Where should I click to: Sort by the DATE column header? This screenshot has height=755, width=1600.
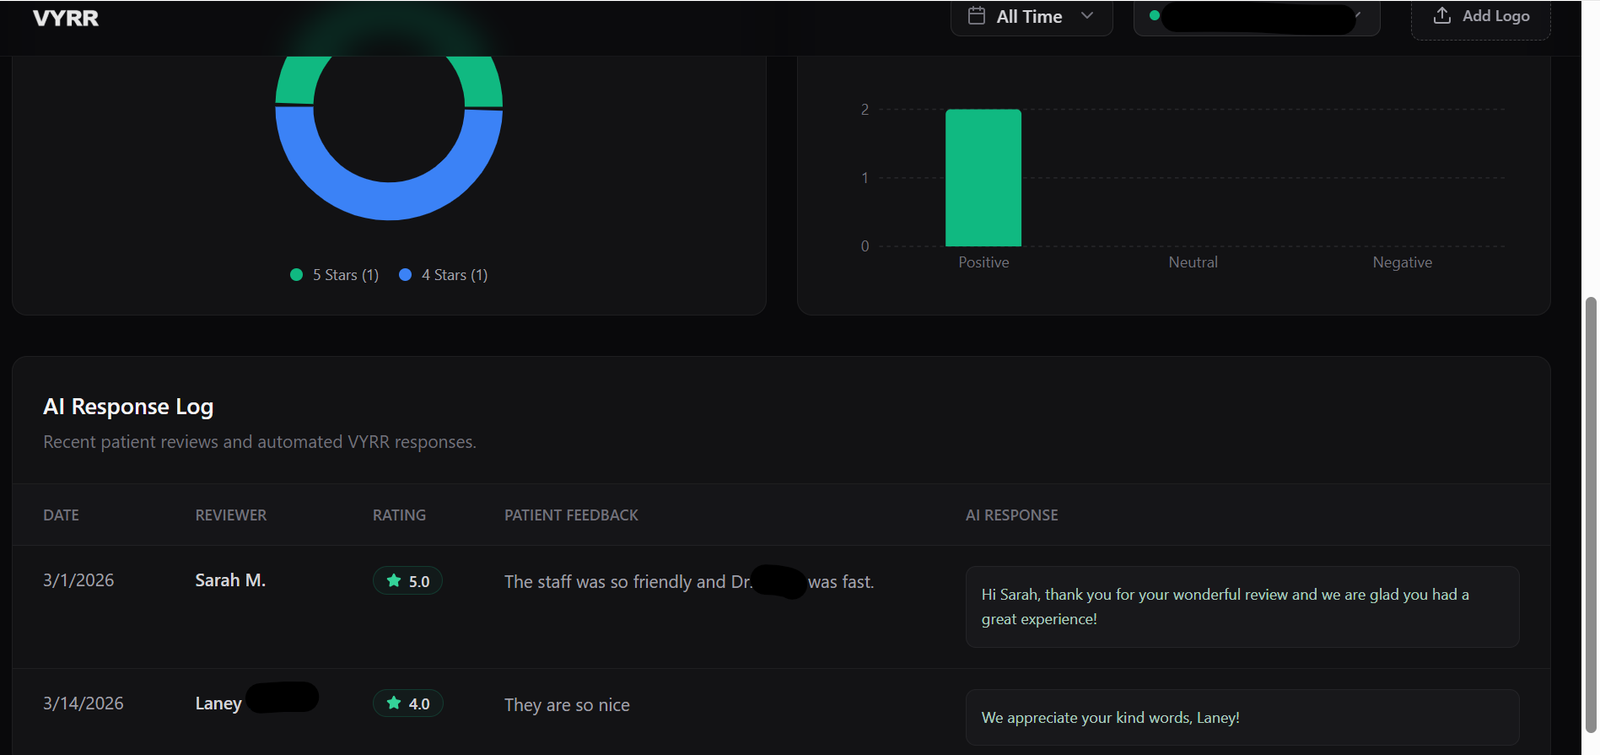pos(61,515)
